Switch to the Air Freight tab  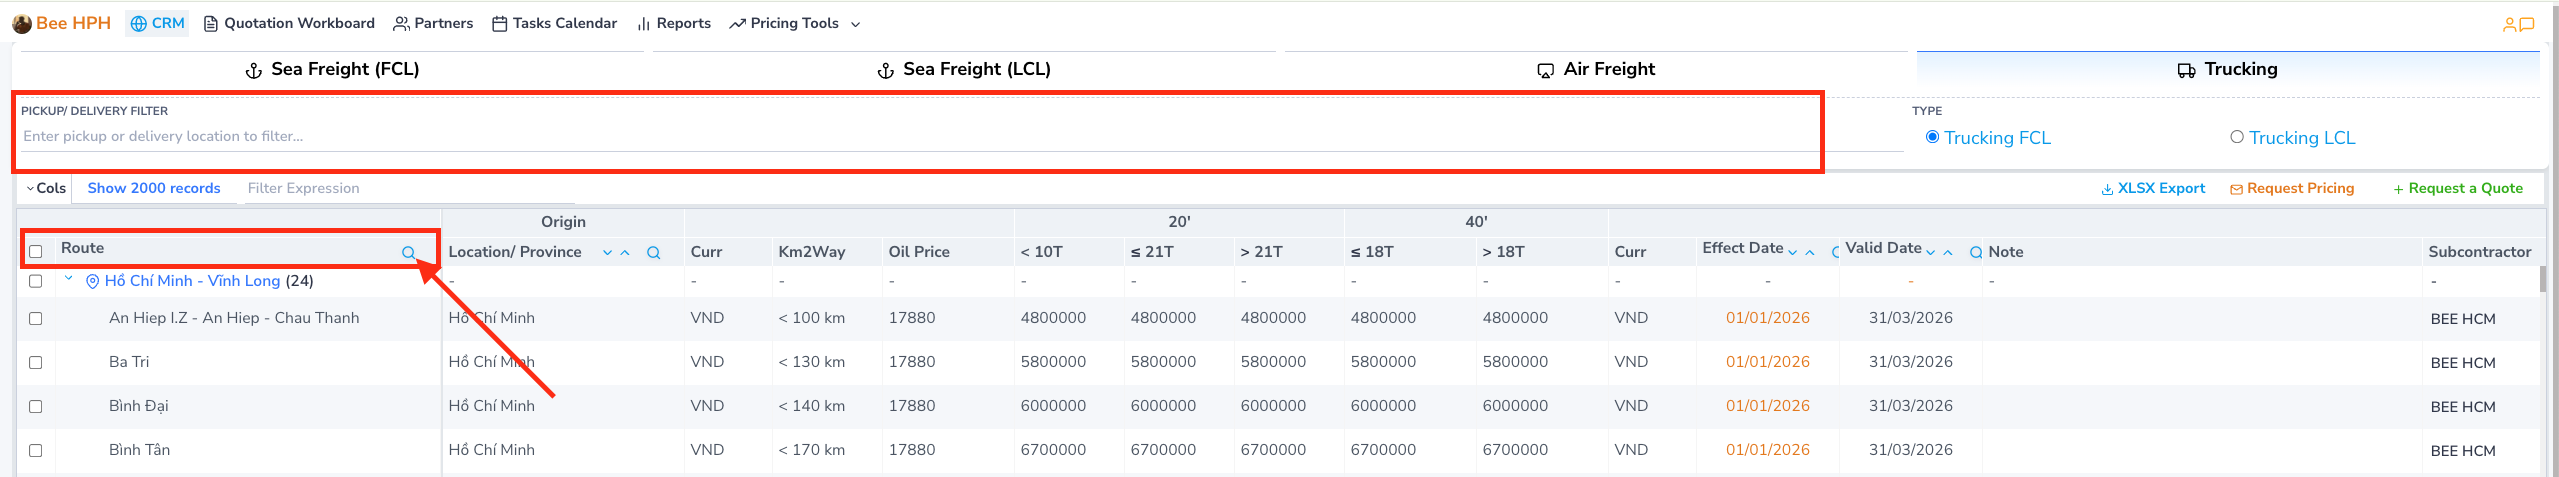(1596, 69)
